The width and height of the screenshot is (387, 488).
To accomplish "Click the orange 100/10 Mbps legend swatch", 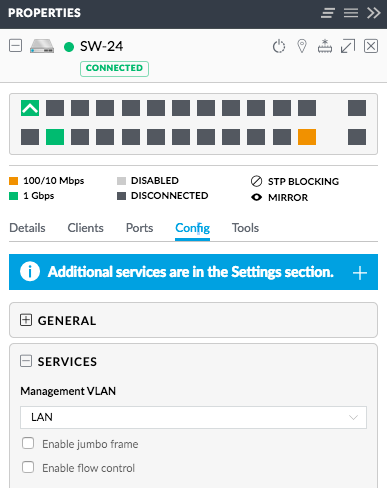I will click(13, 181).
